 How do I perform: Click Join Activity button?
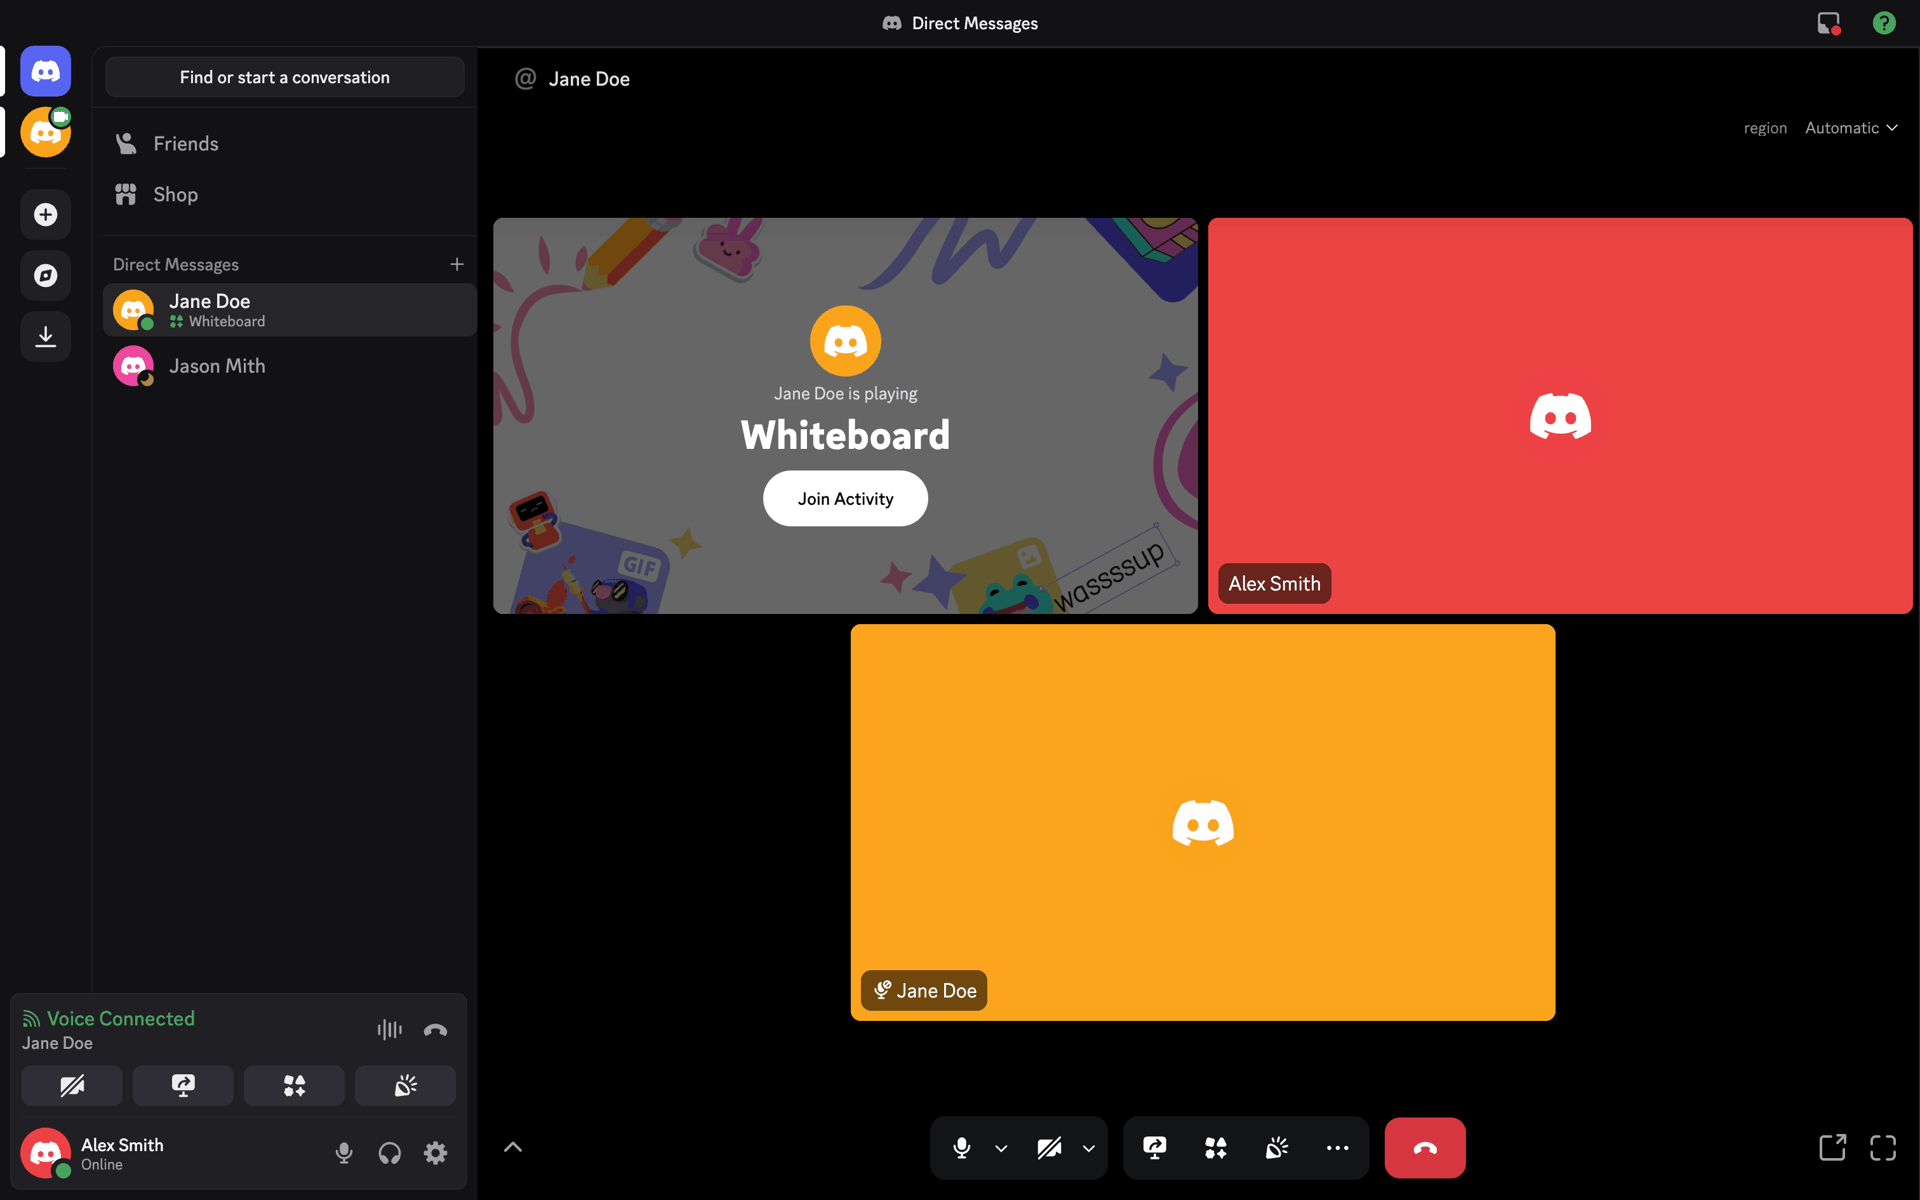[845, 499]
